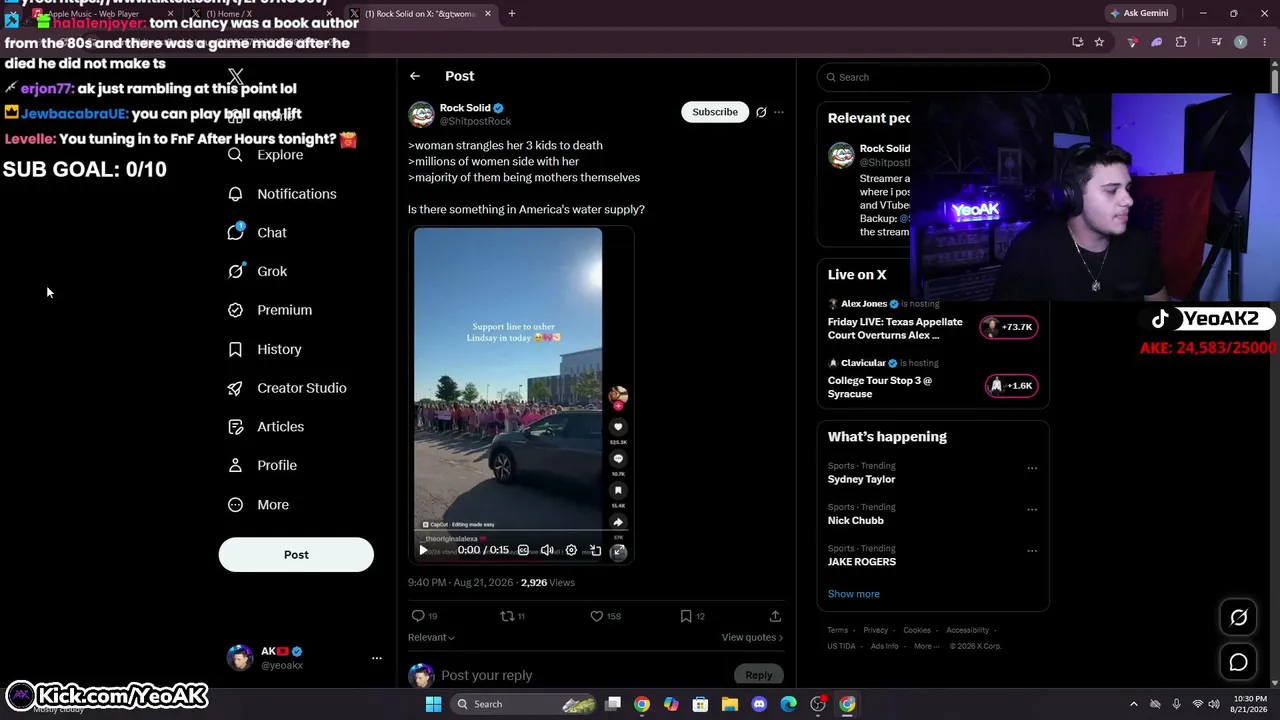Image resolution: width=1280 pixels, height=720 pixels.
Task: Open the floating Grok button
Action: pos(1238,618)
